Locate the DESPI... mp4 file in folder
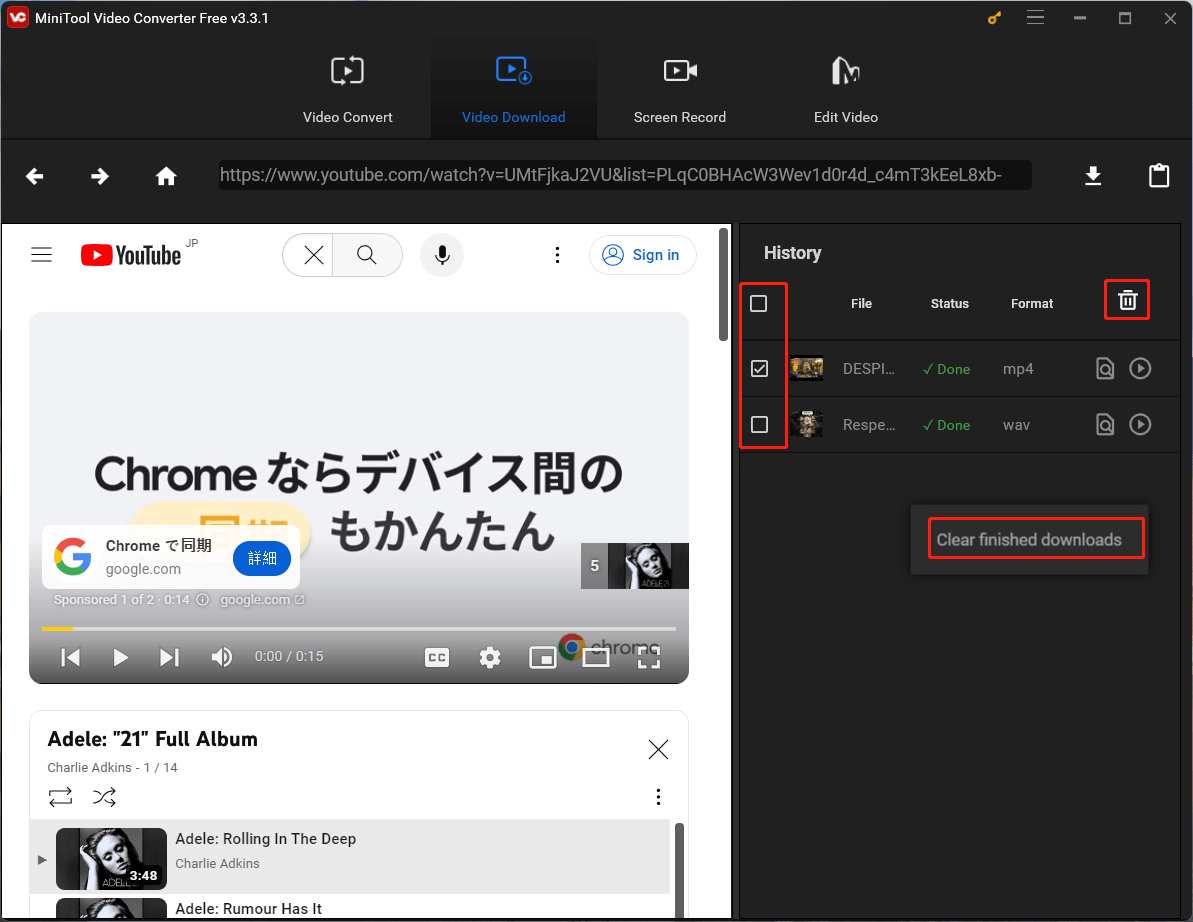Viewport: 1193px width, 922px height. (1105, 369)
